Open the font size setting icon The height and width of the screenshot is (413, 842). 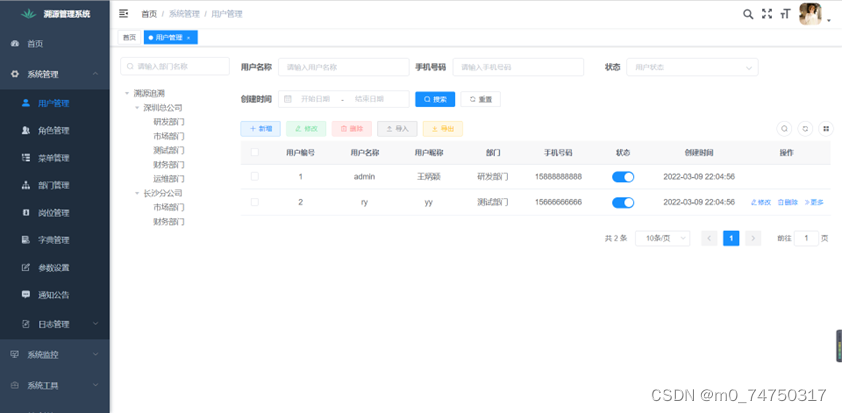tap(785, 15)
